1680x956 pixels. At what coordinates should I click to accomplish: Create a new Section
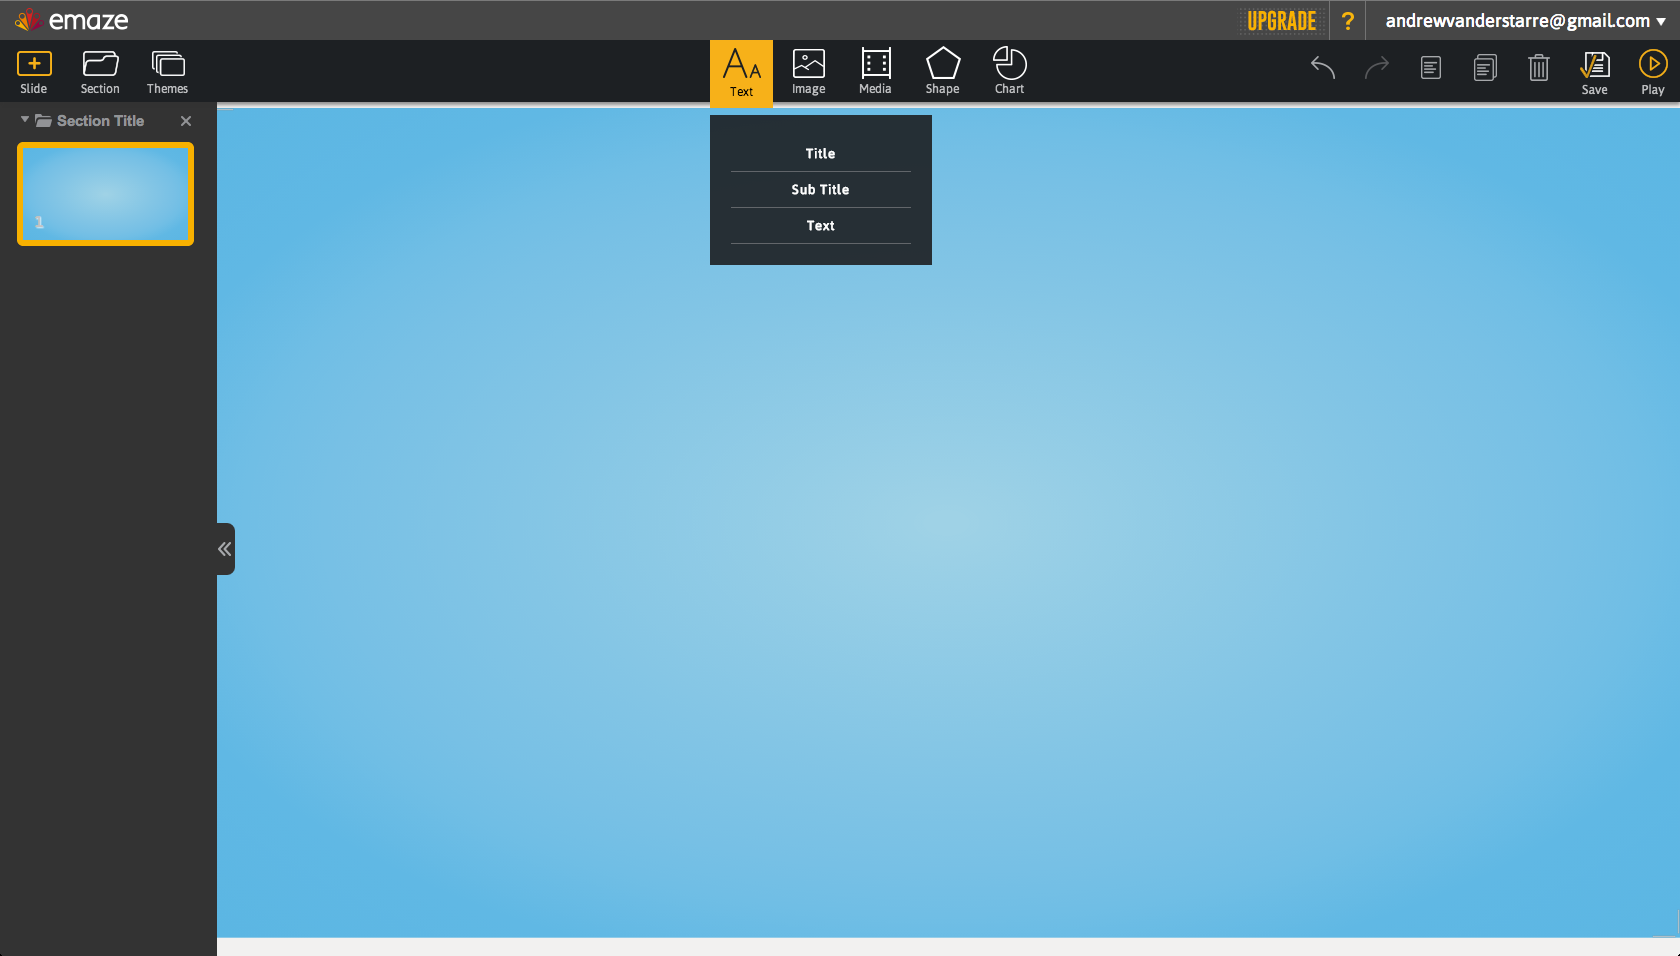click(x=100, y=72)
